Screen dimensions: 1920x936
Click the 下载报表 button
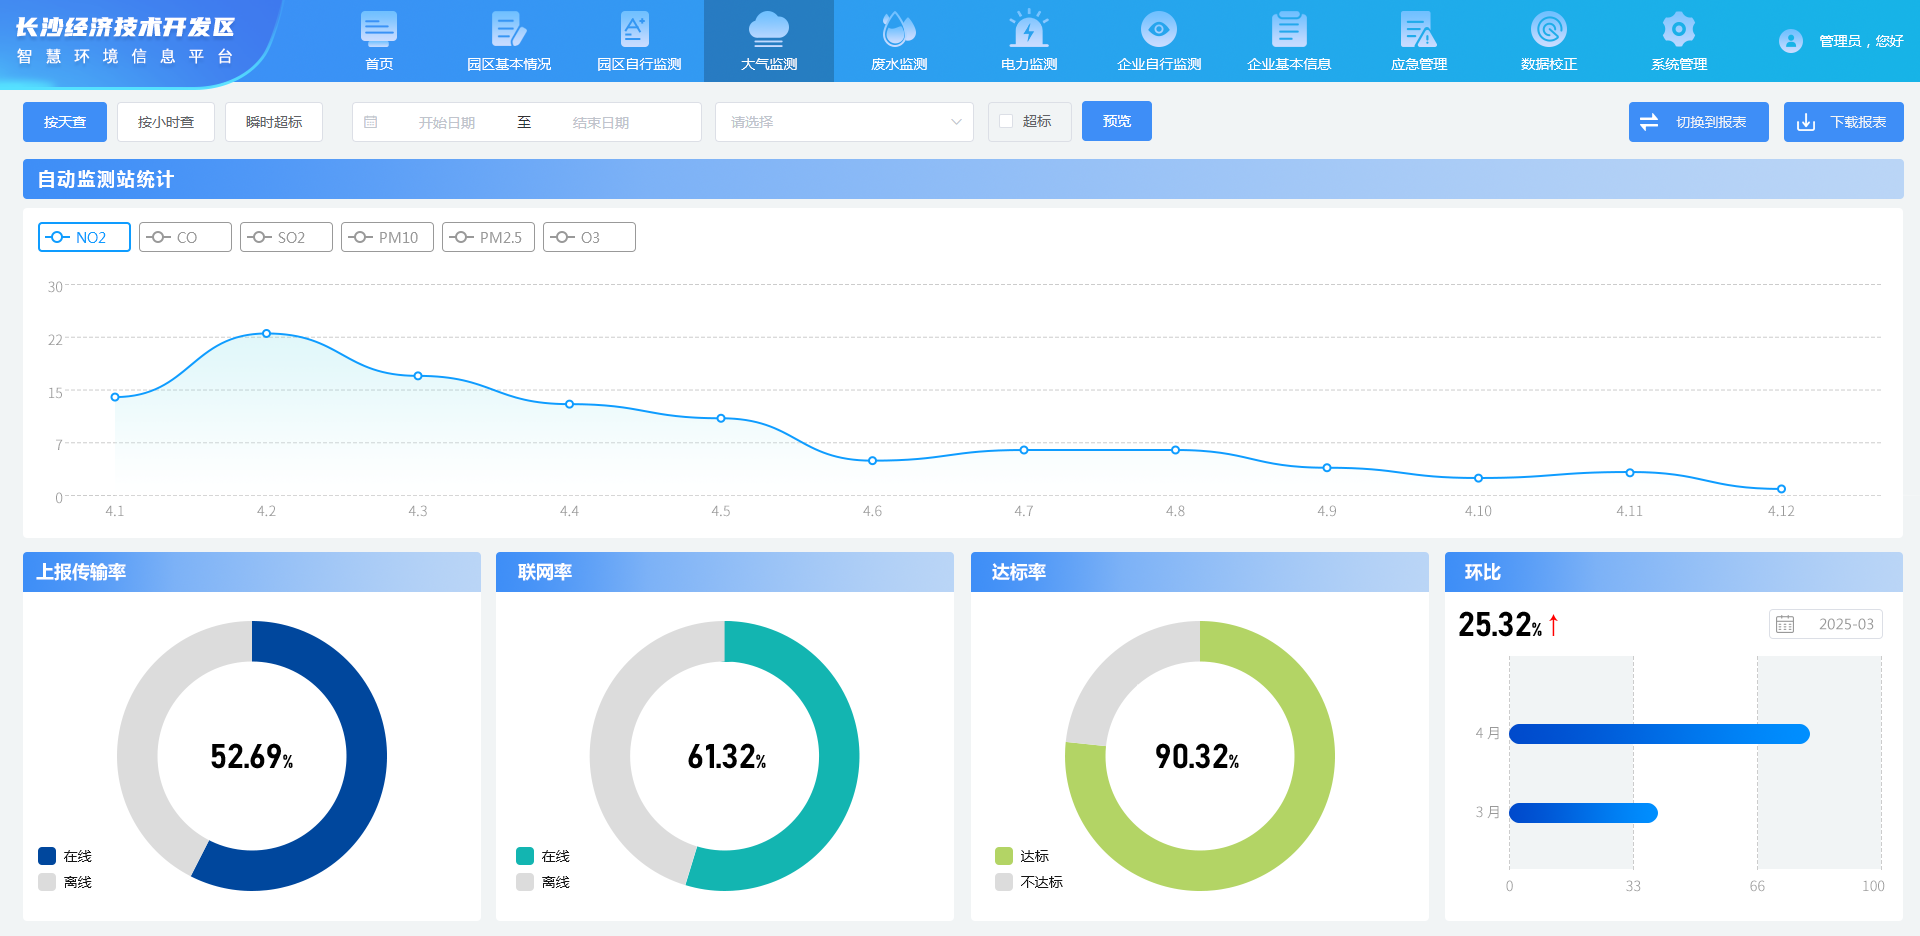click(x=1843, y=122)
